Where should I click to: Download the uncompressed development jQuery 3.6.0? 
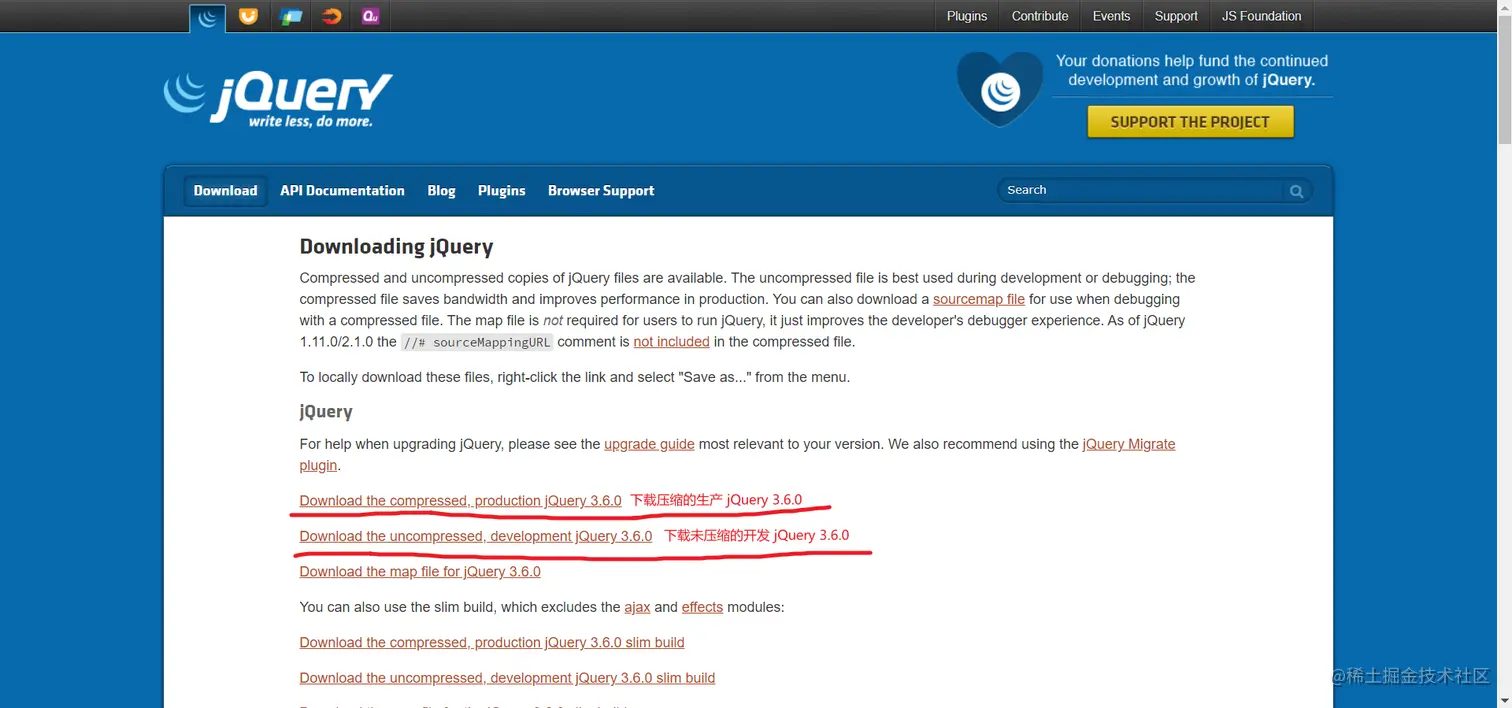click(476, 536)
